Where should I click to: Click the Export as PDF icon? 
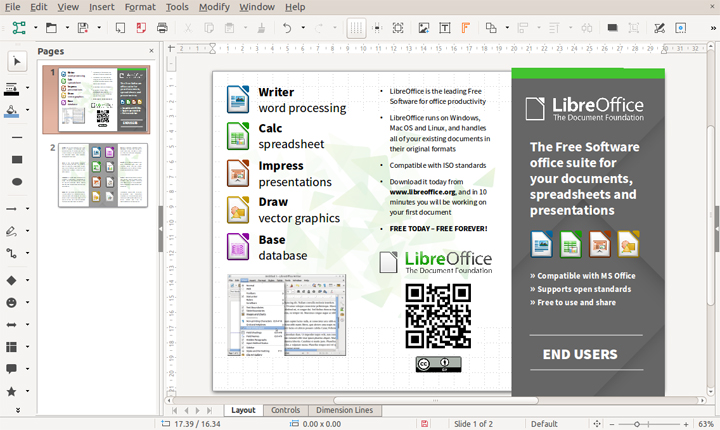pos(141,28)
